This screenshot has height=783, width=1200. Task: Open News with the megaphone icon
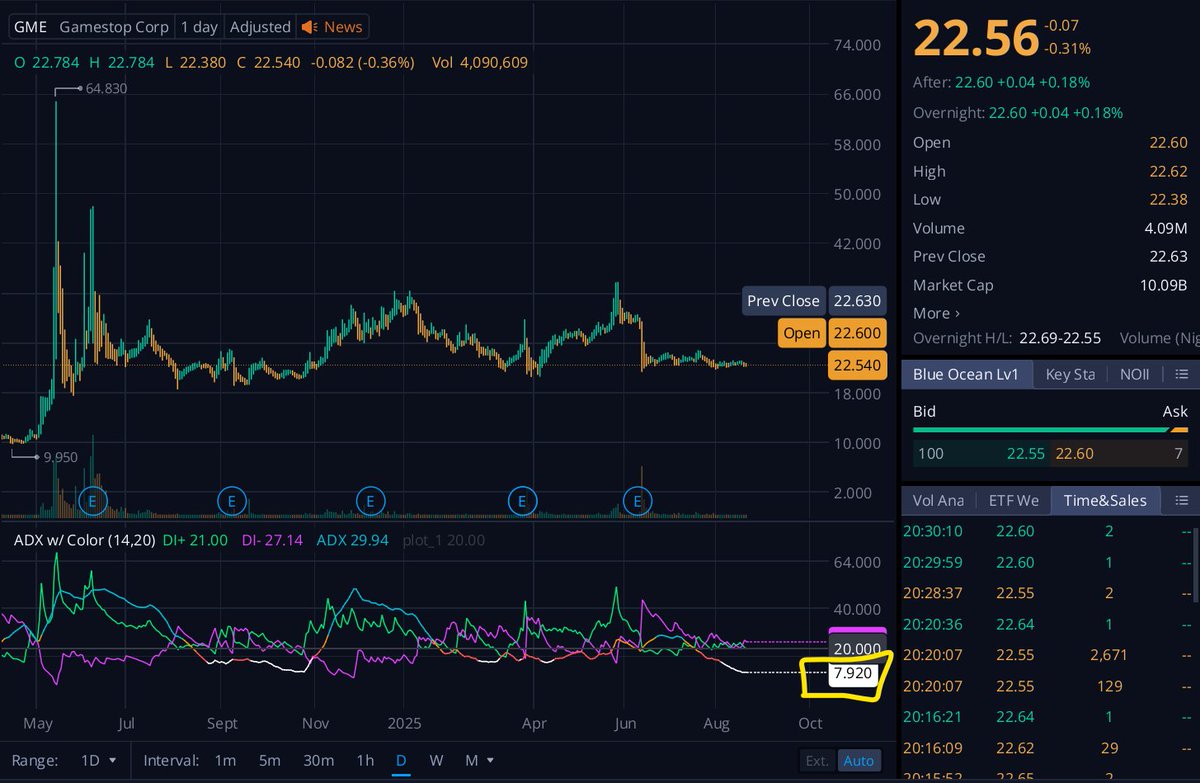pos(333,27)
